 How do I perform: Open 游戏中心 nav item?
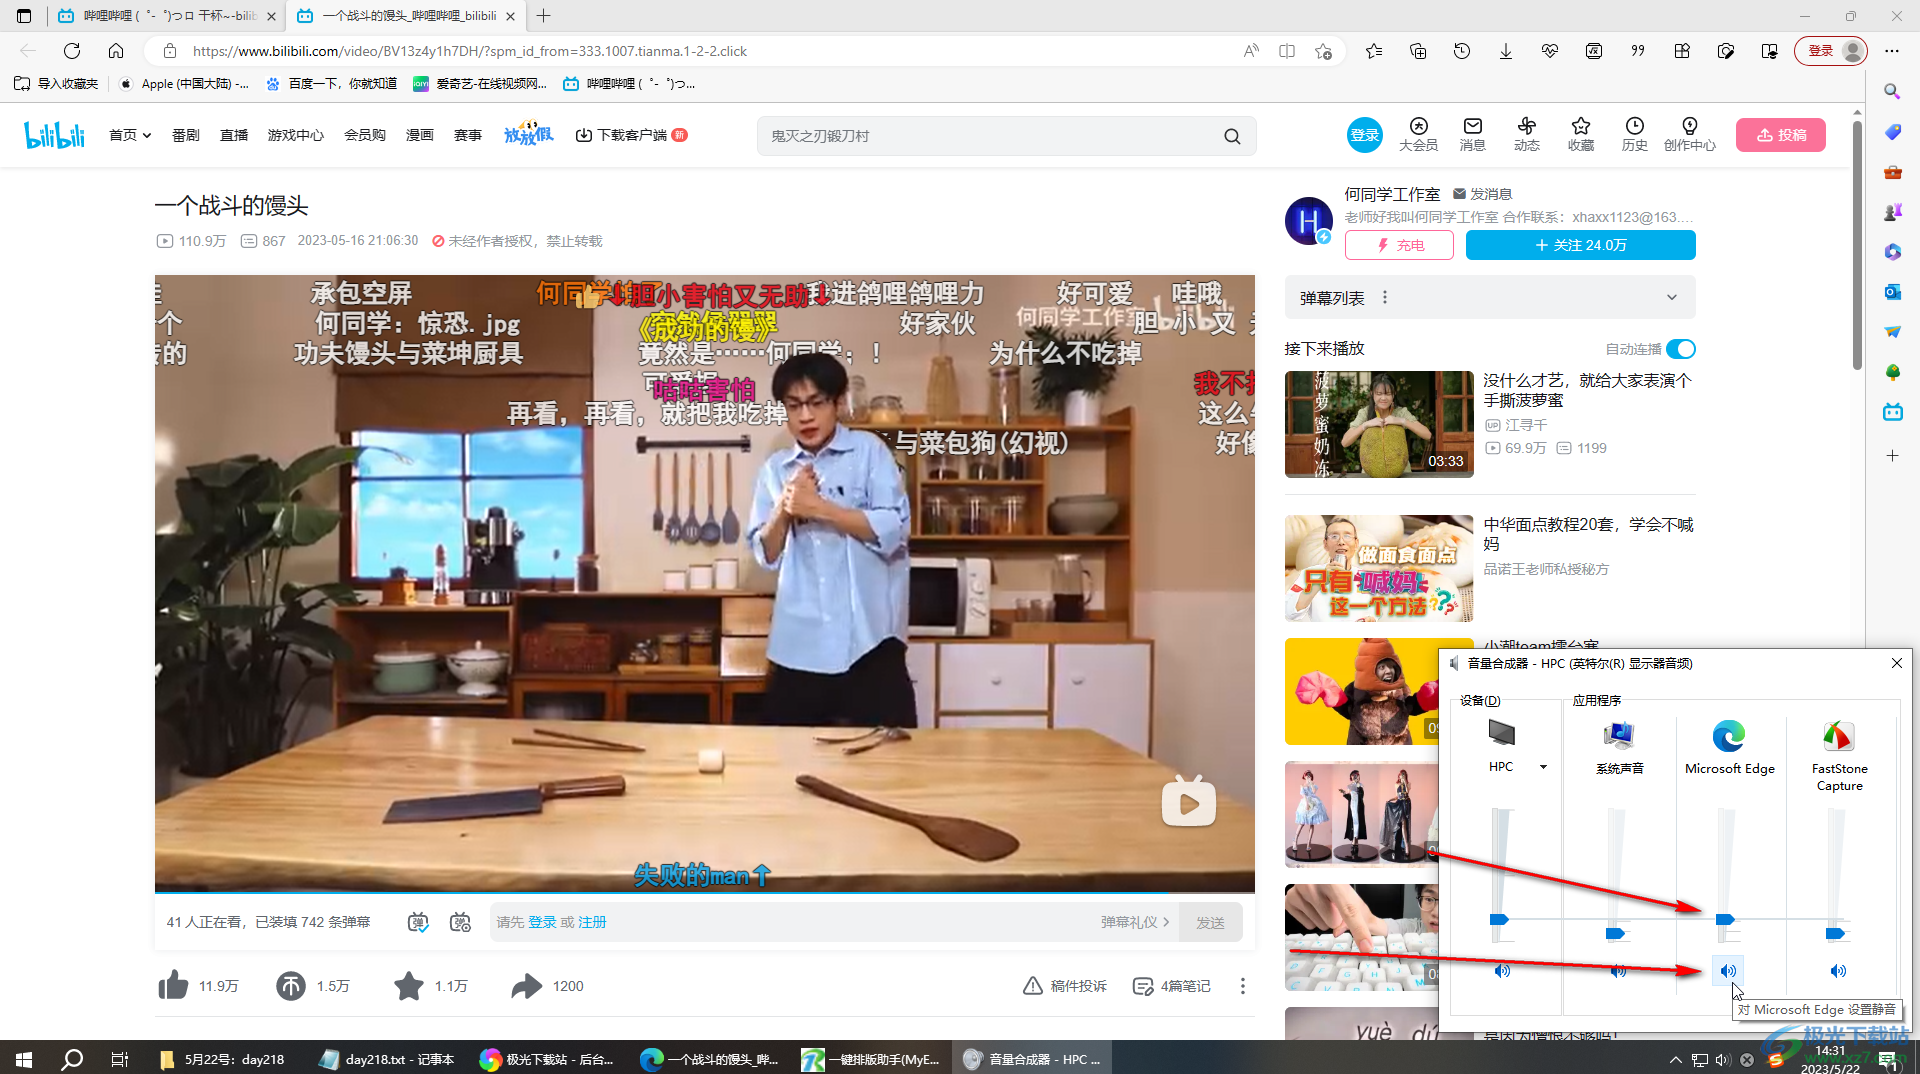tap(296, 135)
